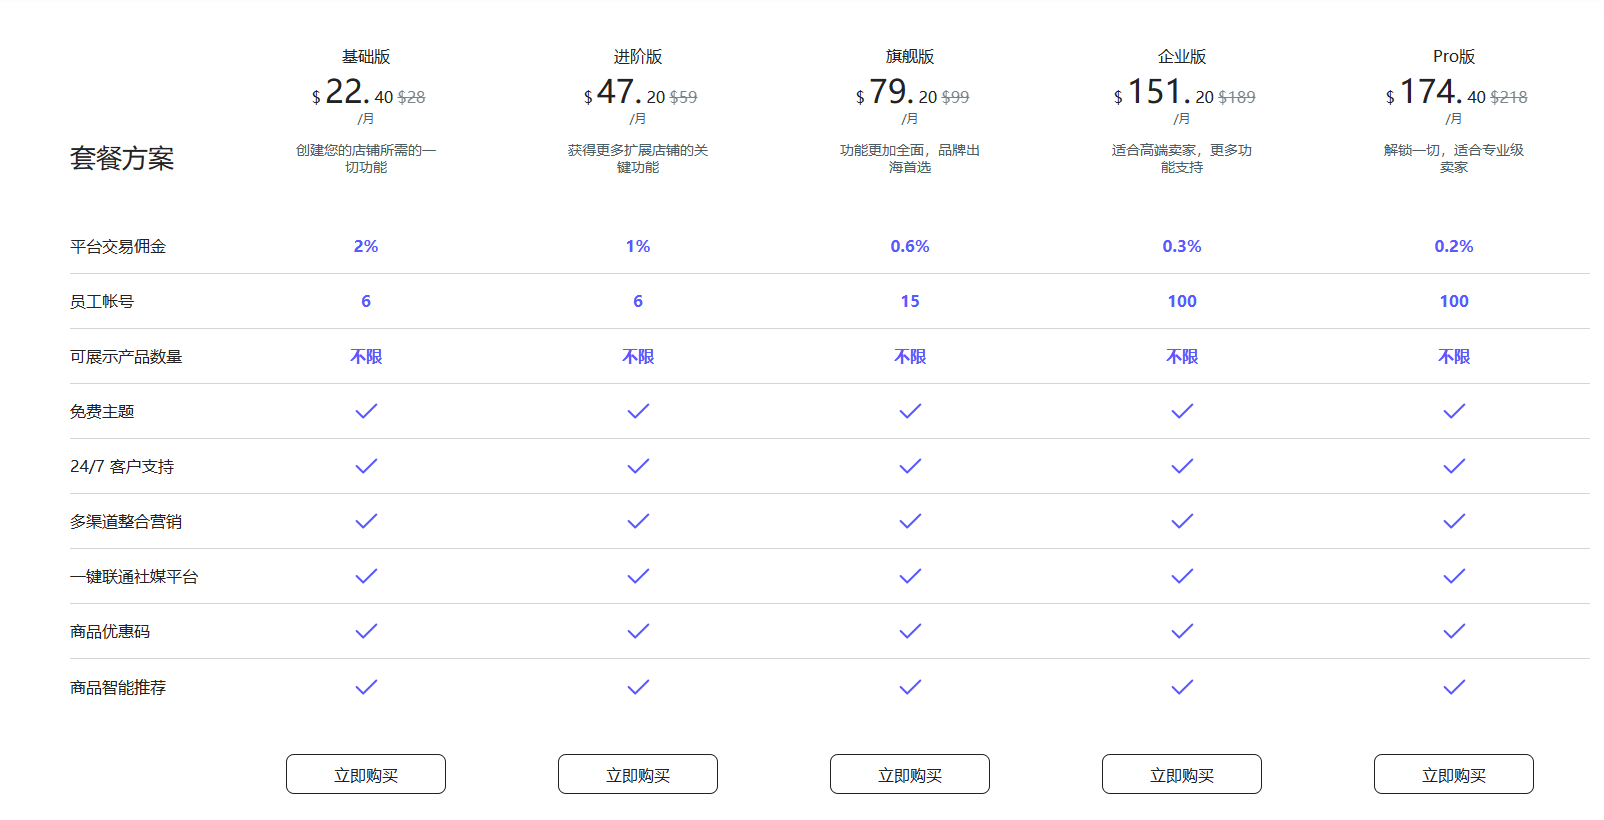
Task: Click 商品优惠码 checkmark for 基础版
Action: coord(366,631)
